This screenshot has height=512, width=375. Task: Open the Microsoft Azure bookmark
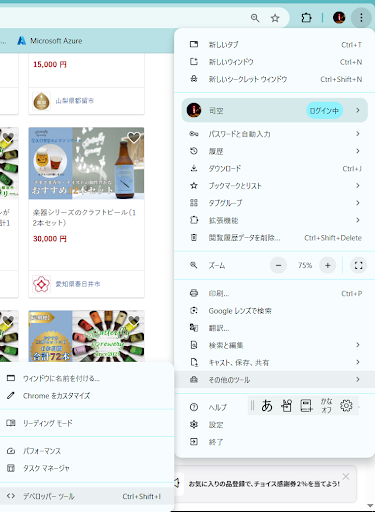click(50, 41)
